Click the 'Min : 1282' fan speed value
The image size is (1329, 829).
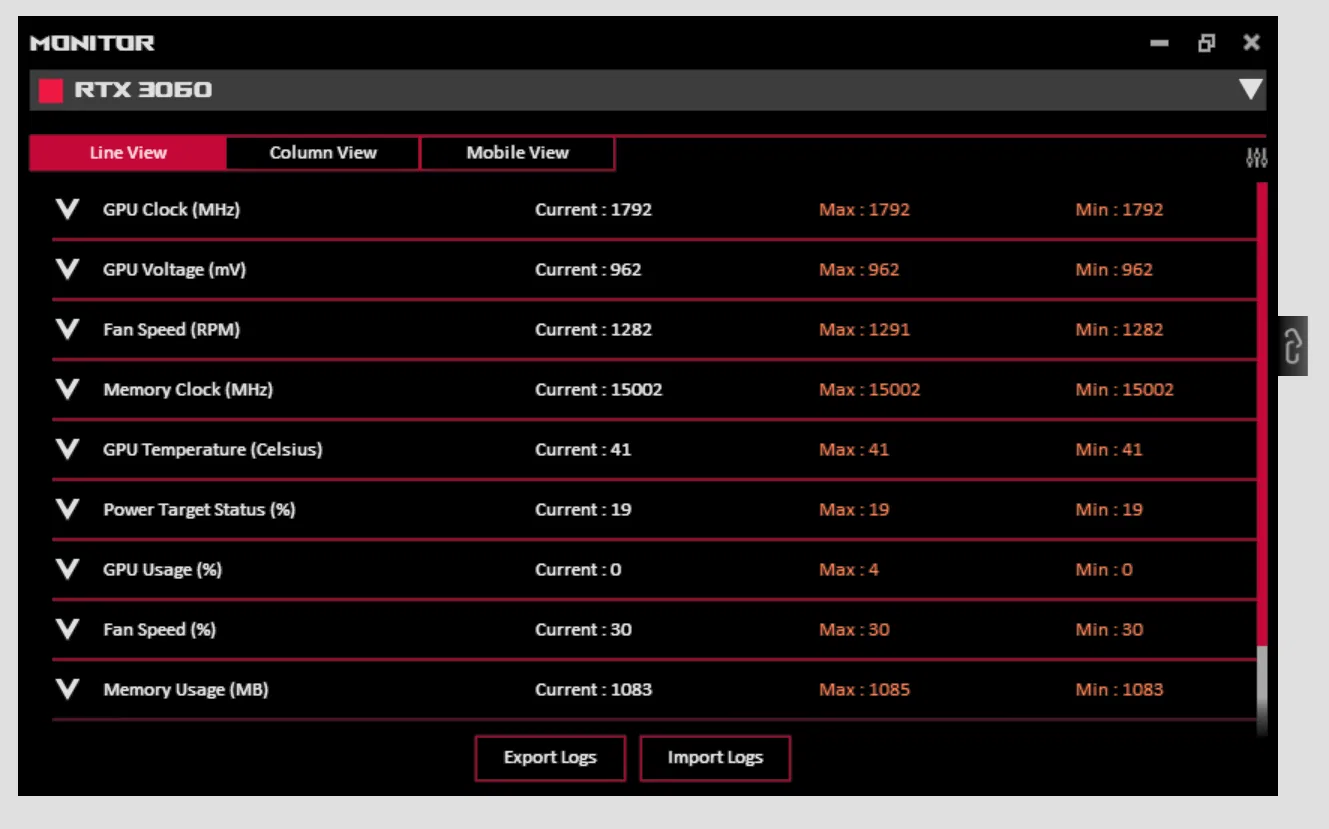click(x=1119, y=330)
